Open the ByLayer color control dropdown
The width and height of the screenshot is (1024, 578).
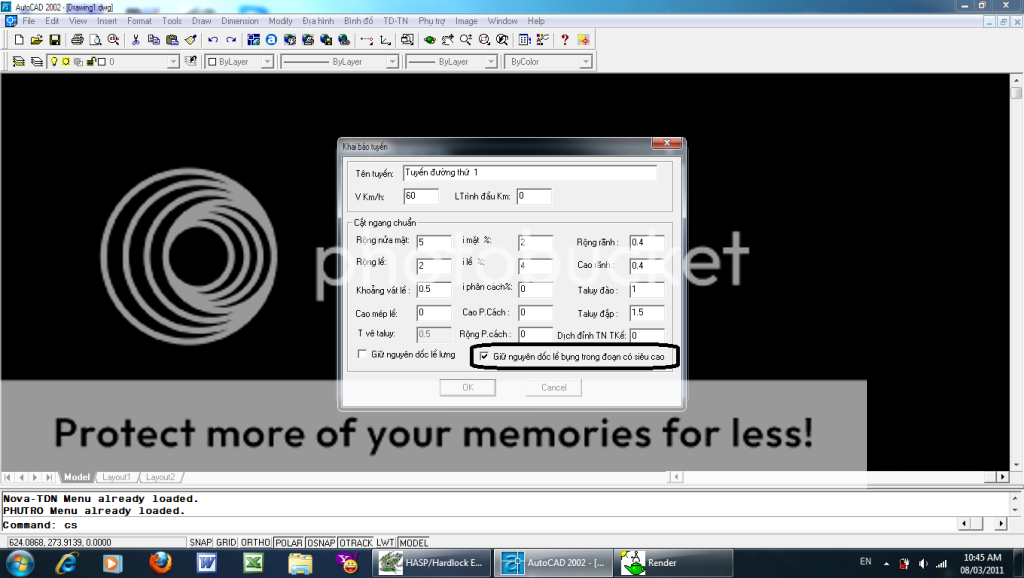(x=267, y=61)
